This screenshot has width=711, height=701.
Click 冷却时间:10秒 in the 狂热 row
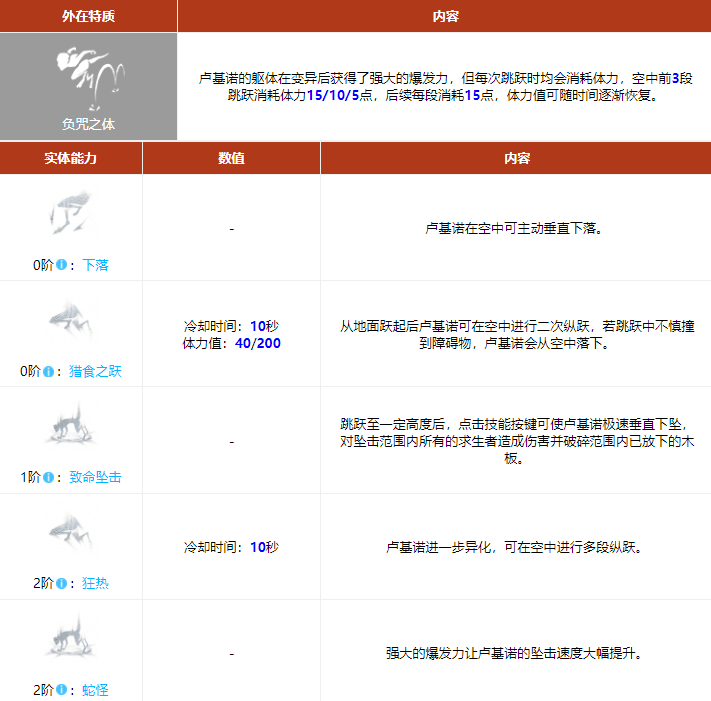tap(231, 547)
